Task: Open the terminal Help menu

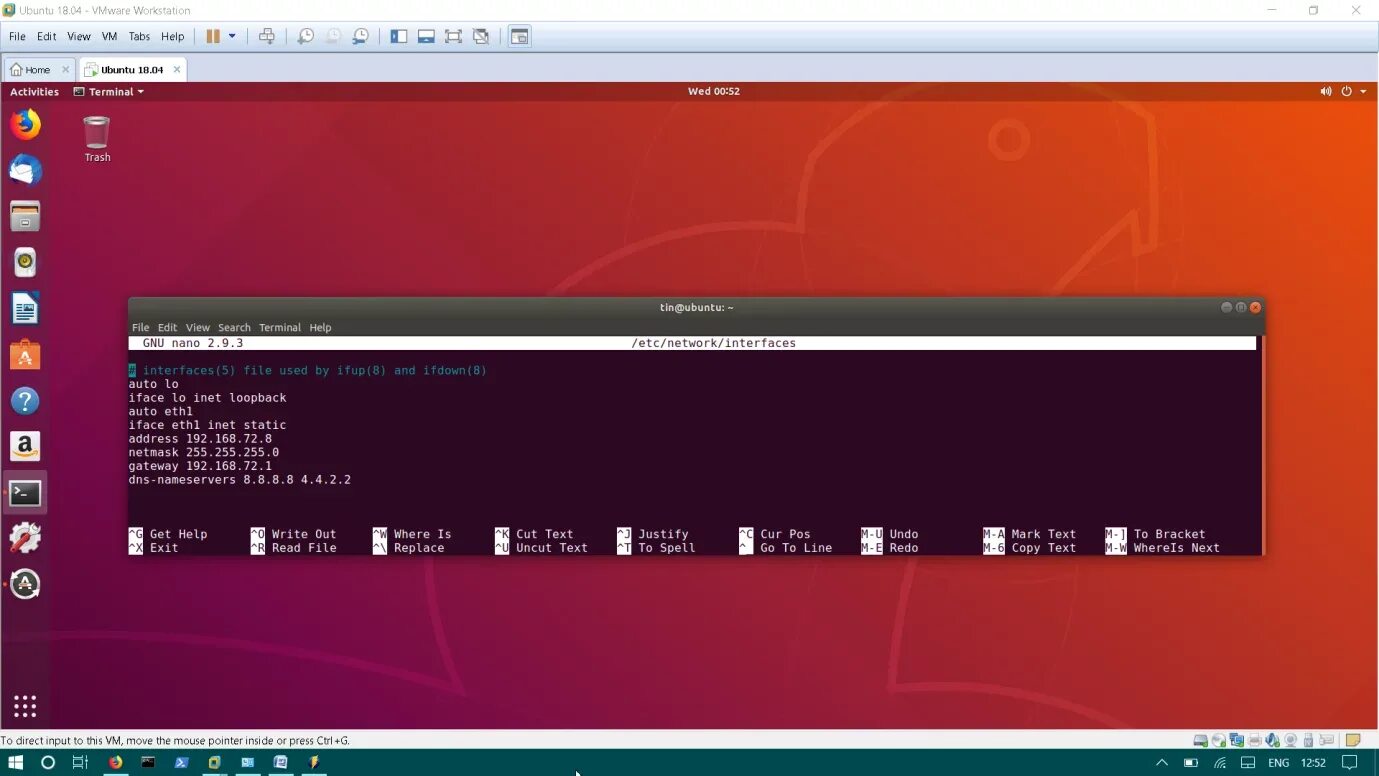Action: [320, 327]
